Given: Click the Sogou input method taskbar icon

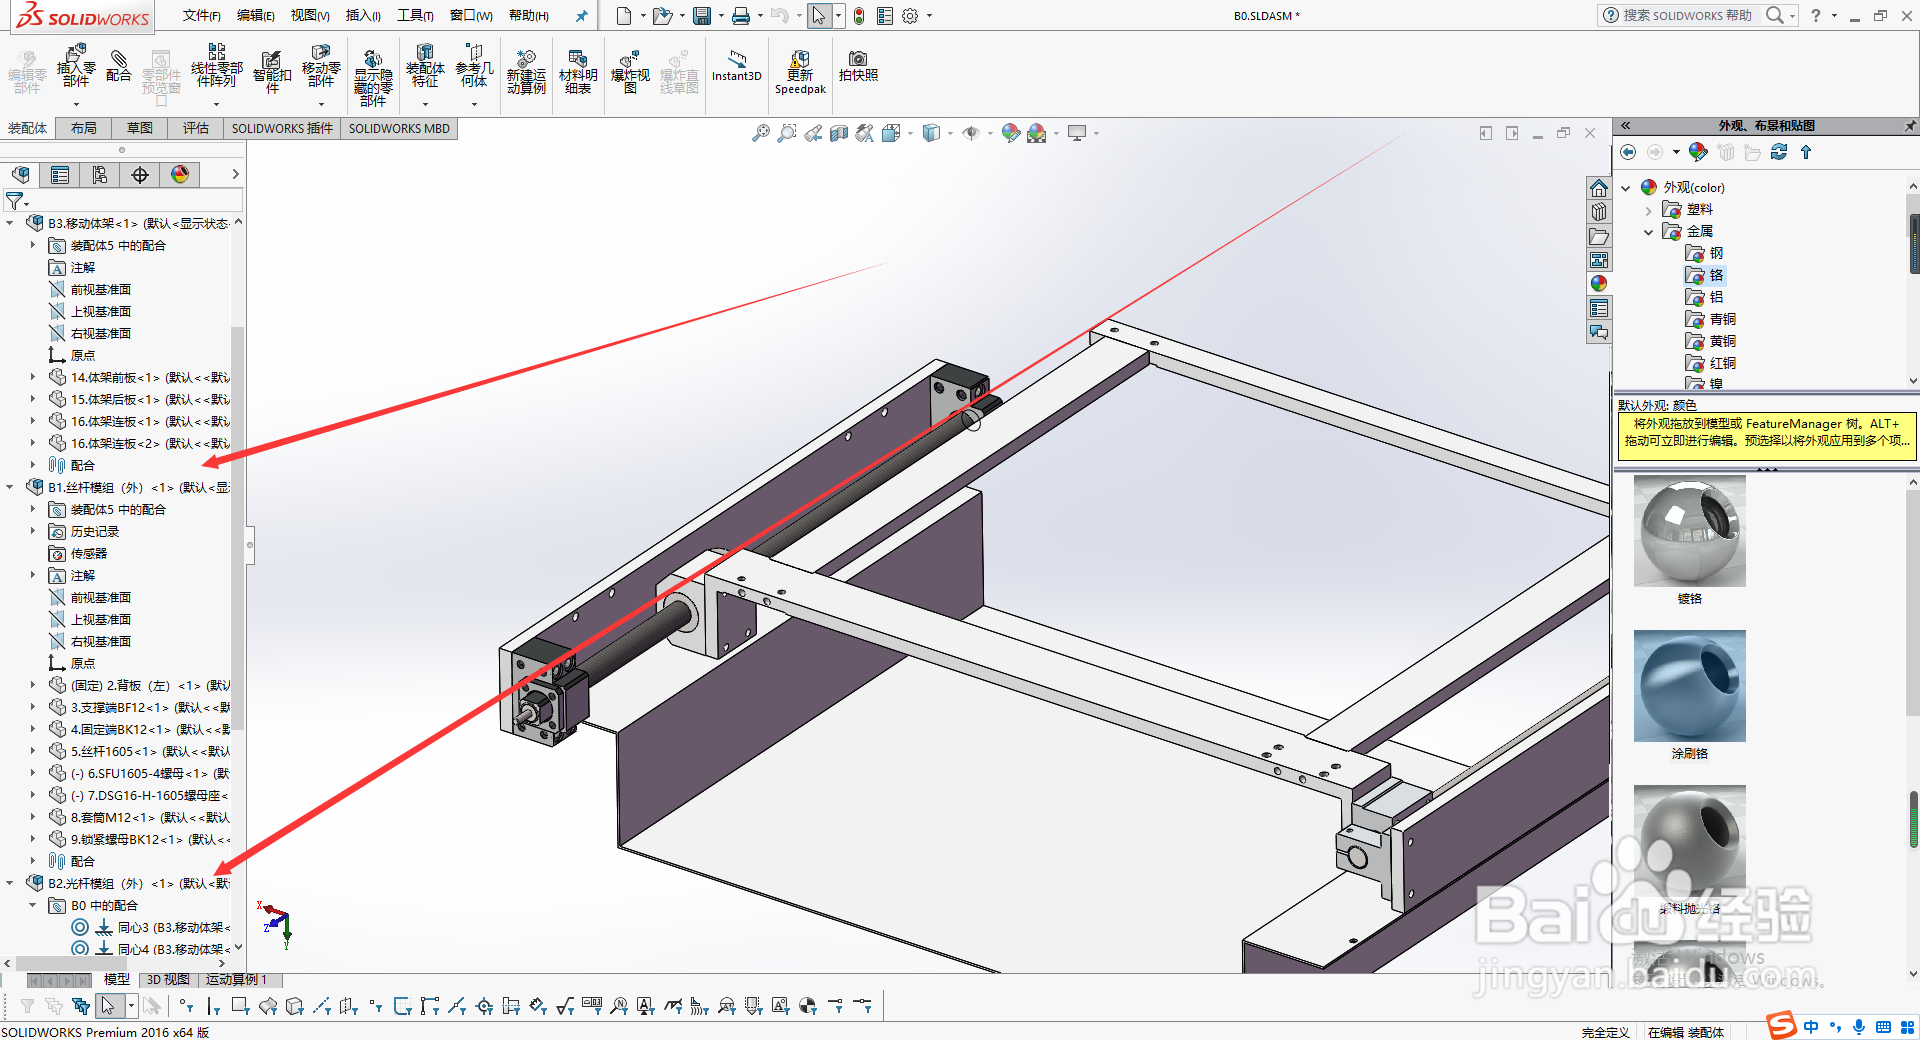Looking at the screenshot, I should 1781,1027.
